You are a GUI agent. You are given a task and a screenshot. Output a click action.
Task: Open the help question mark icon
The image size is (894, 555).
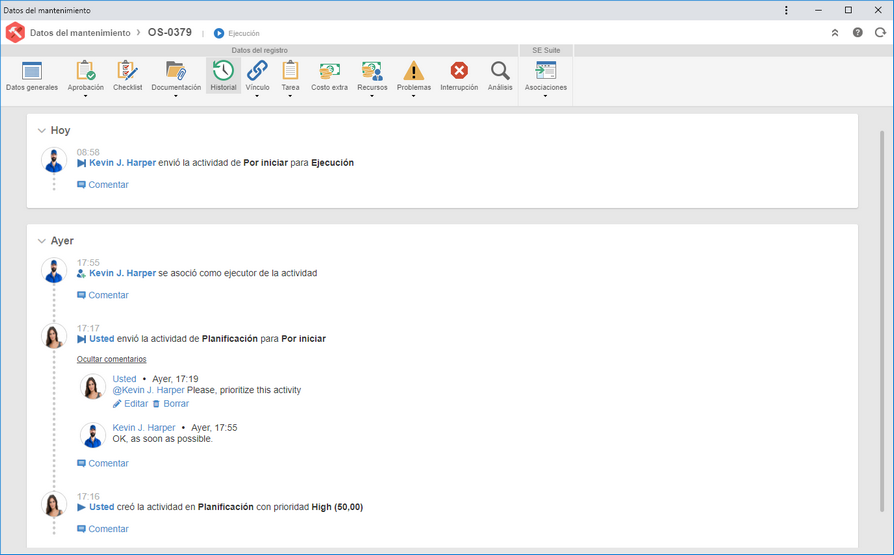pyautogui.click(x=858, y=33)
